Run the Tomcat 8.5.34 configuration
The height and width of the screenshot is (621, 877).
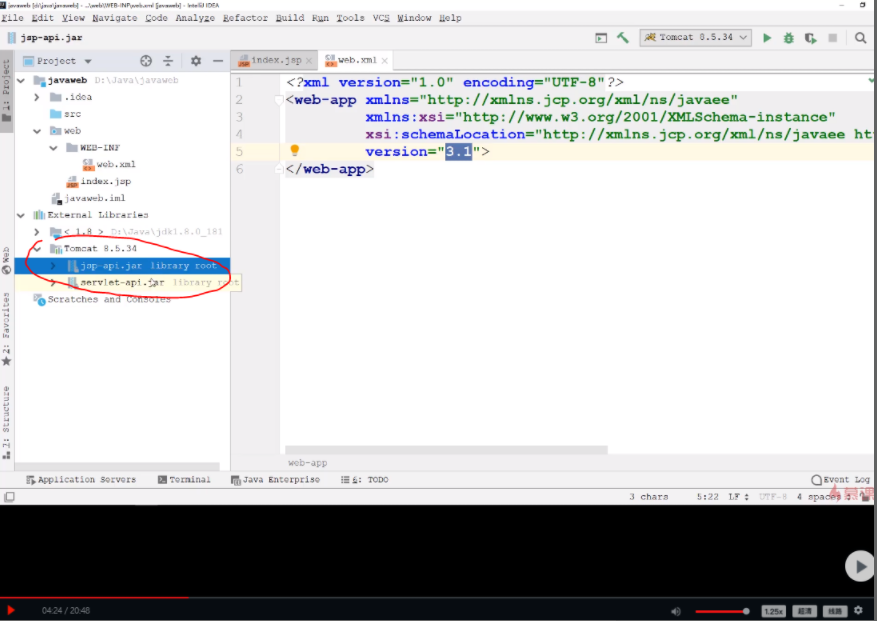767,38
